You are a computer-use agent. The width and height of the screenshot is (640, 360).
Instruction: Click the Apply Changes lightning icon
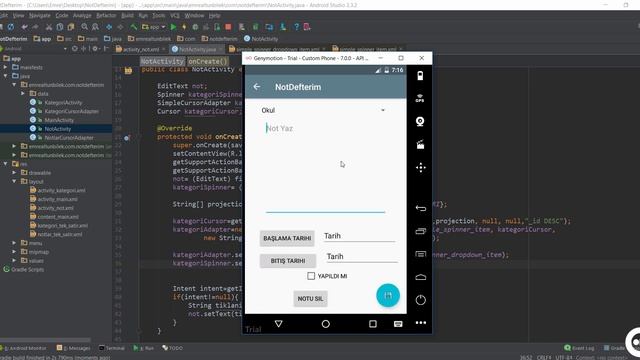coord(184,27)
